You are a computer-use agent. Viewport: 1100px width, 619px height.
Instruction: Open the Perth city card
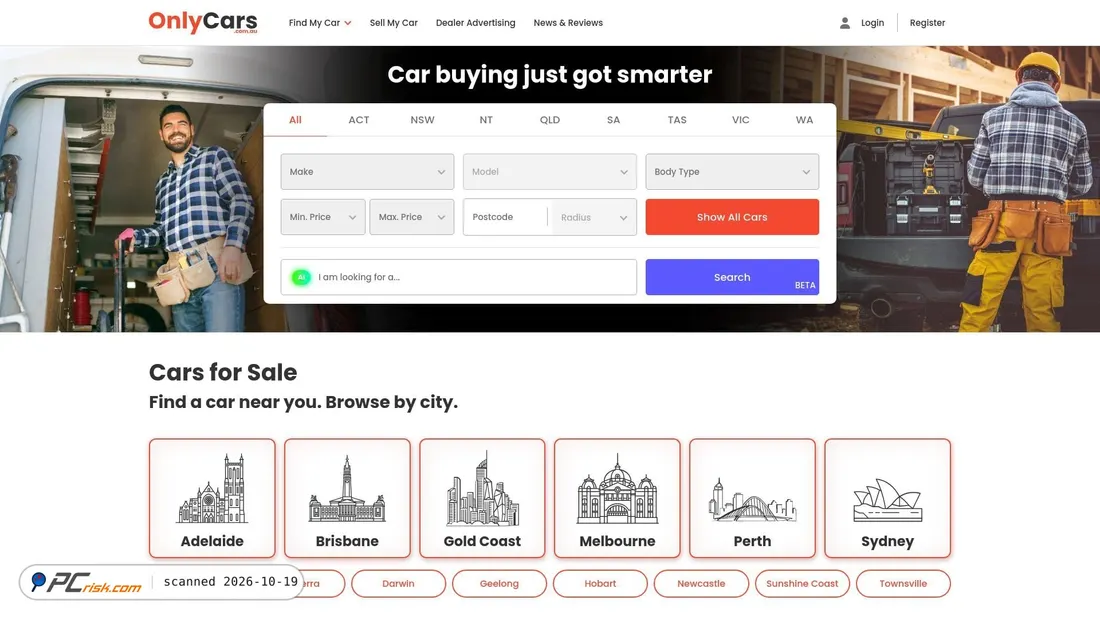[752, 498]
